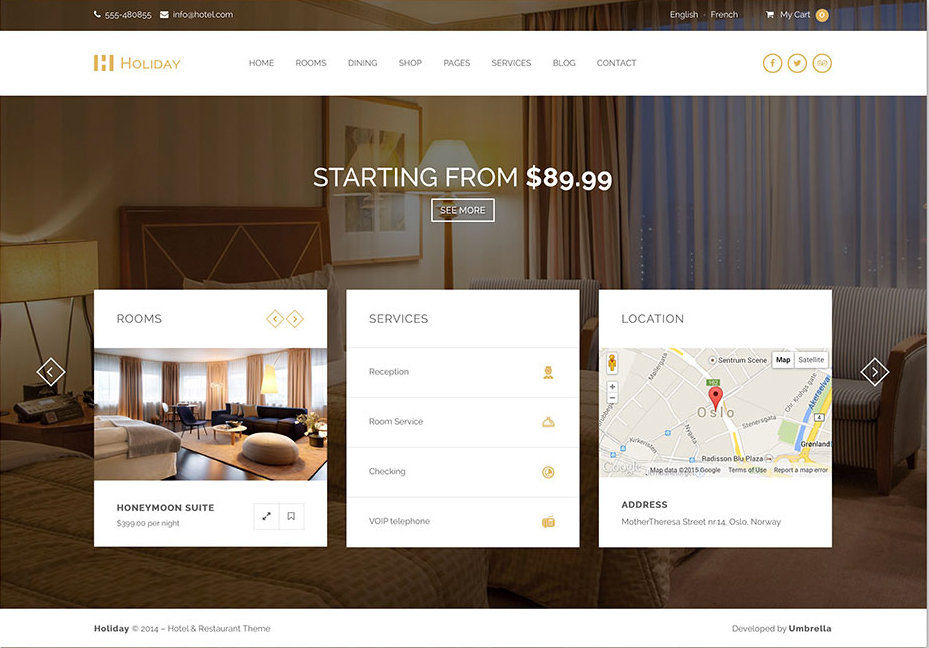The width and height of the screenshot is (929, 648).
Task: Open the Facebook social icon
Action: tap(772, 63)
